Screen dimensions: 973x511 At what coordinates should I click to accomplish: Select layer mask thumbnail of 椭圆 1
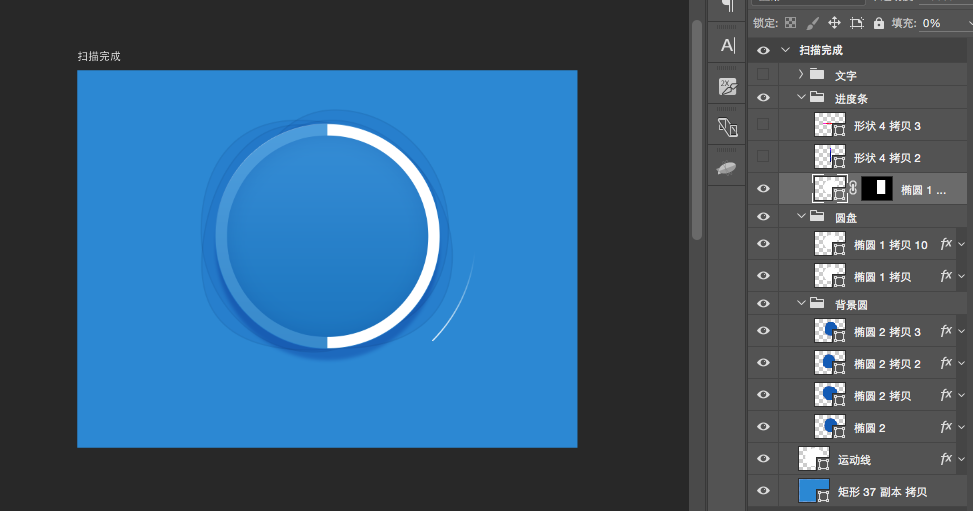pos(877,188)
